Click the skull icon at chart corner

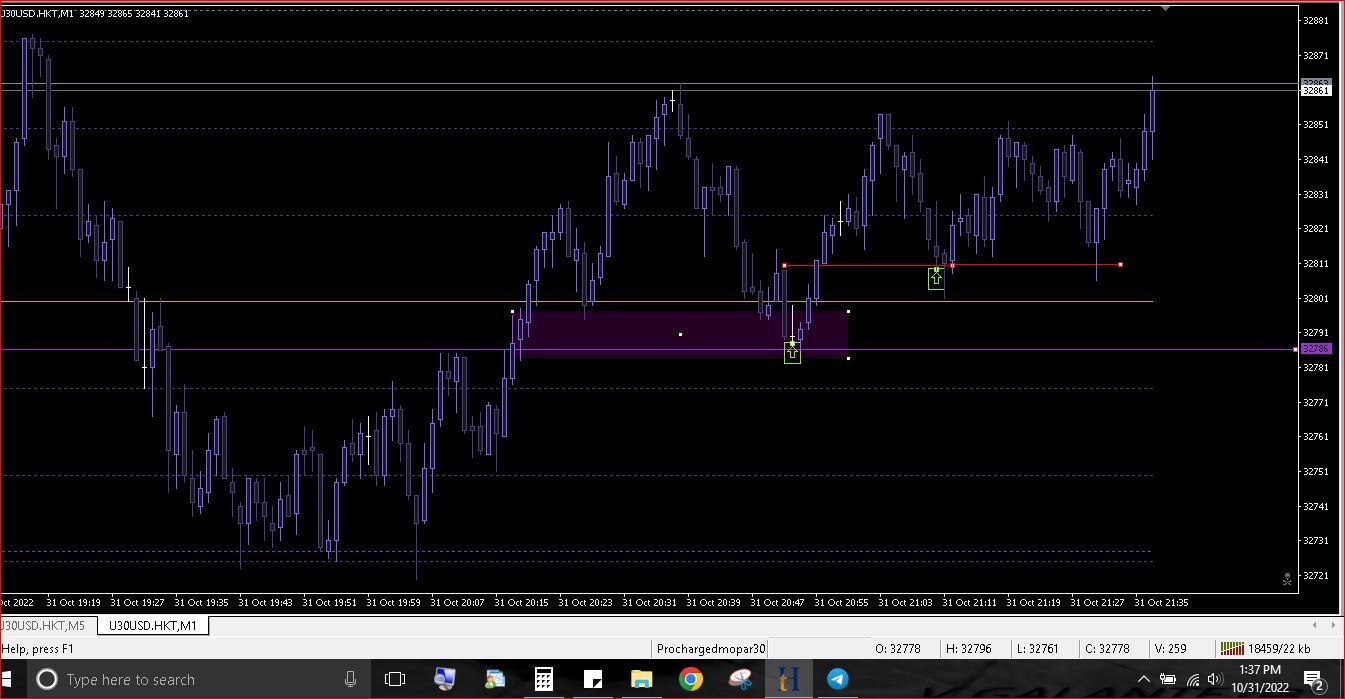tap(1287, 579)
